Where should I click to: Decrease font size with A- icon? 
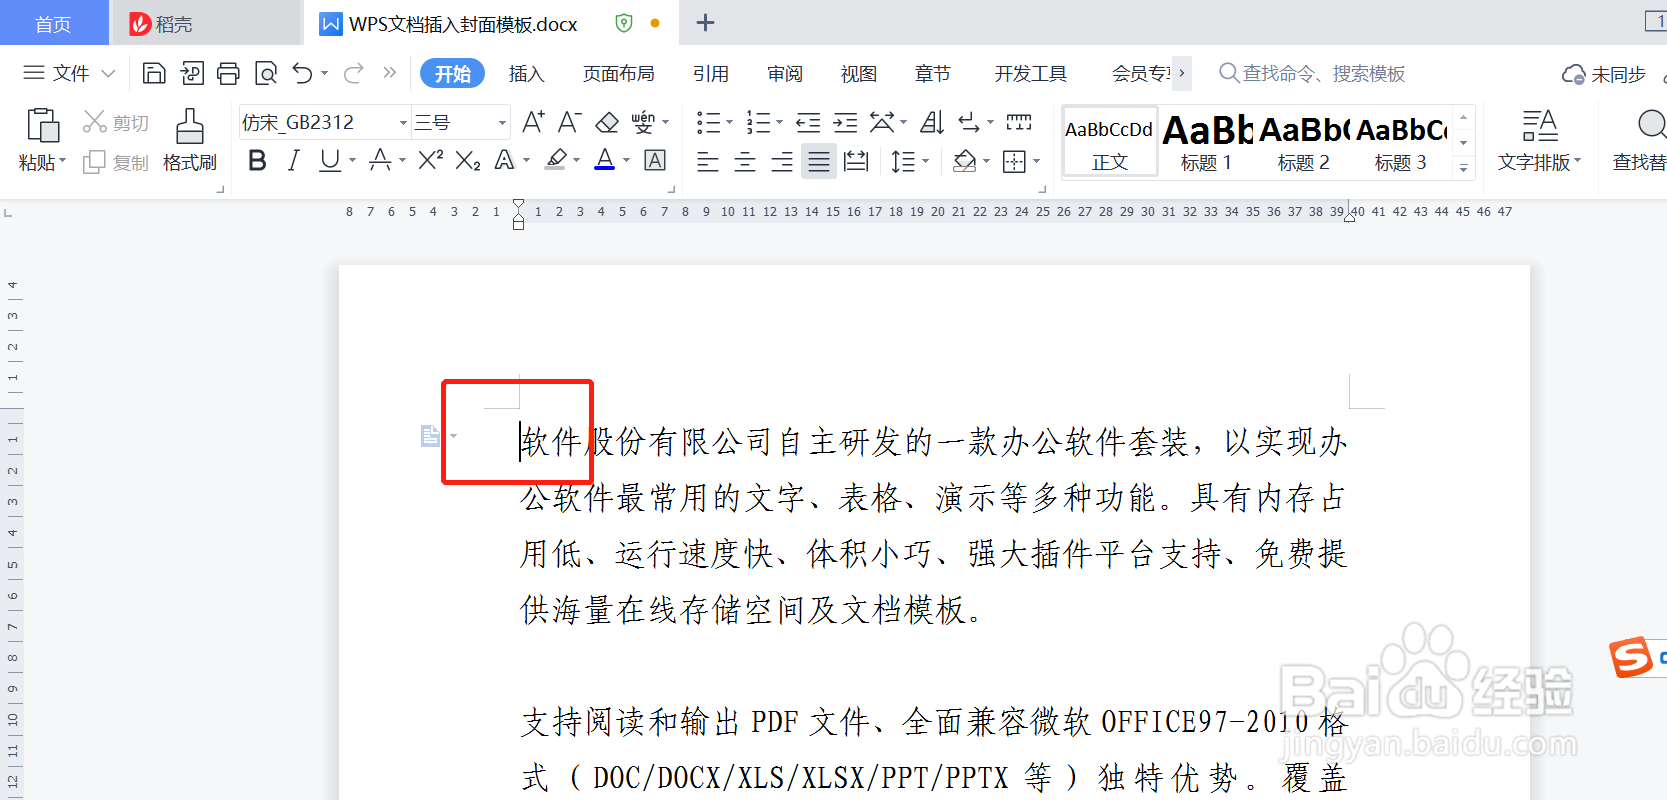point(569,122)
